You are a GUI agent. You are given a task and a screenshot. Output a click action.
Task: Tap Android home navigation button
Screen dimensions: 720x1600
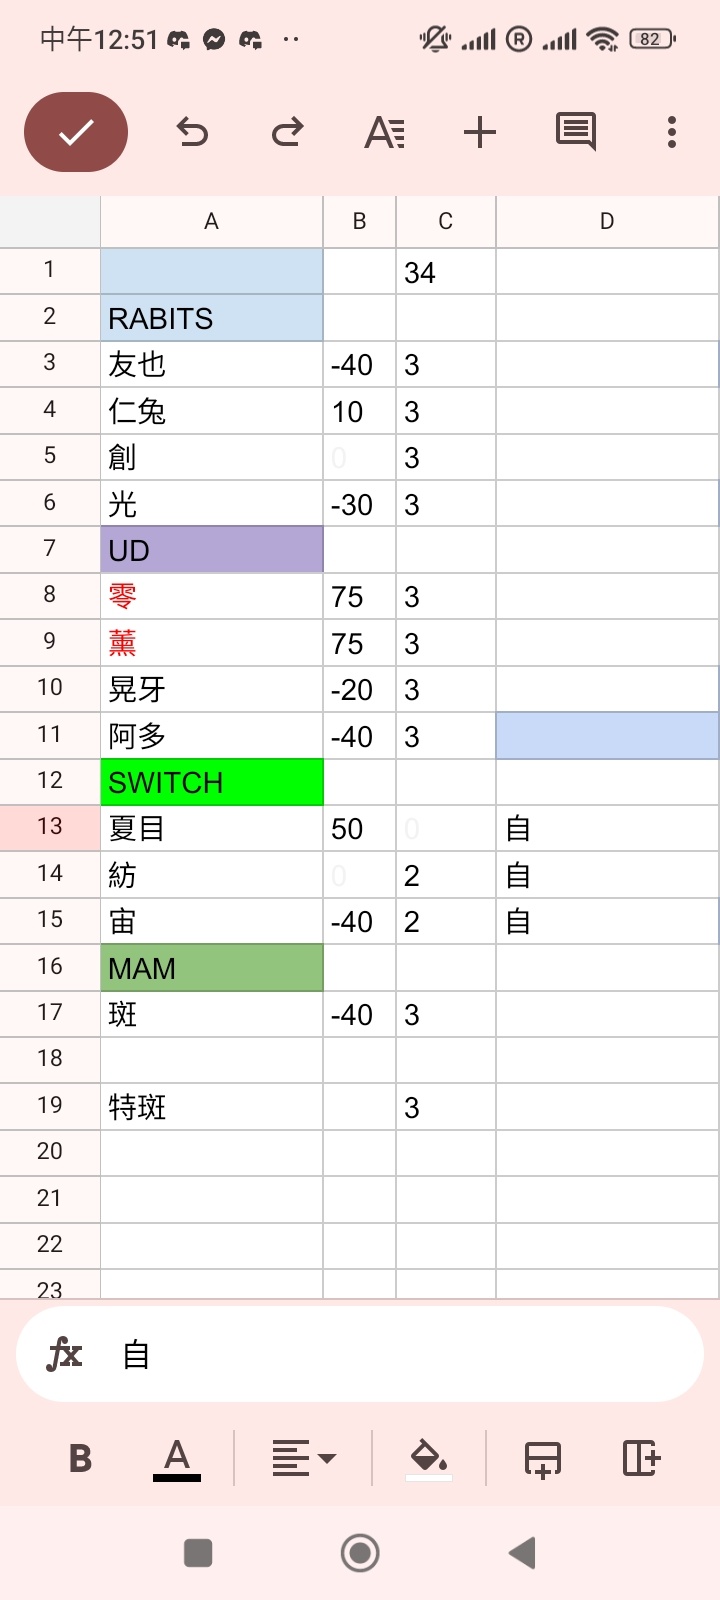click(360, 1553)
